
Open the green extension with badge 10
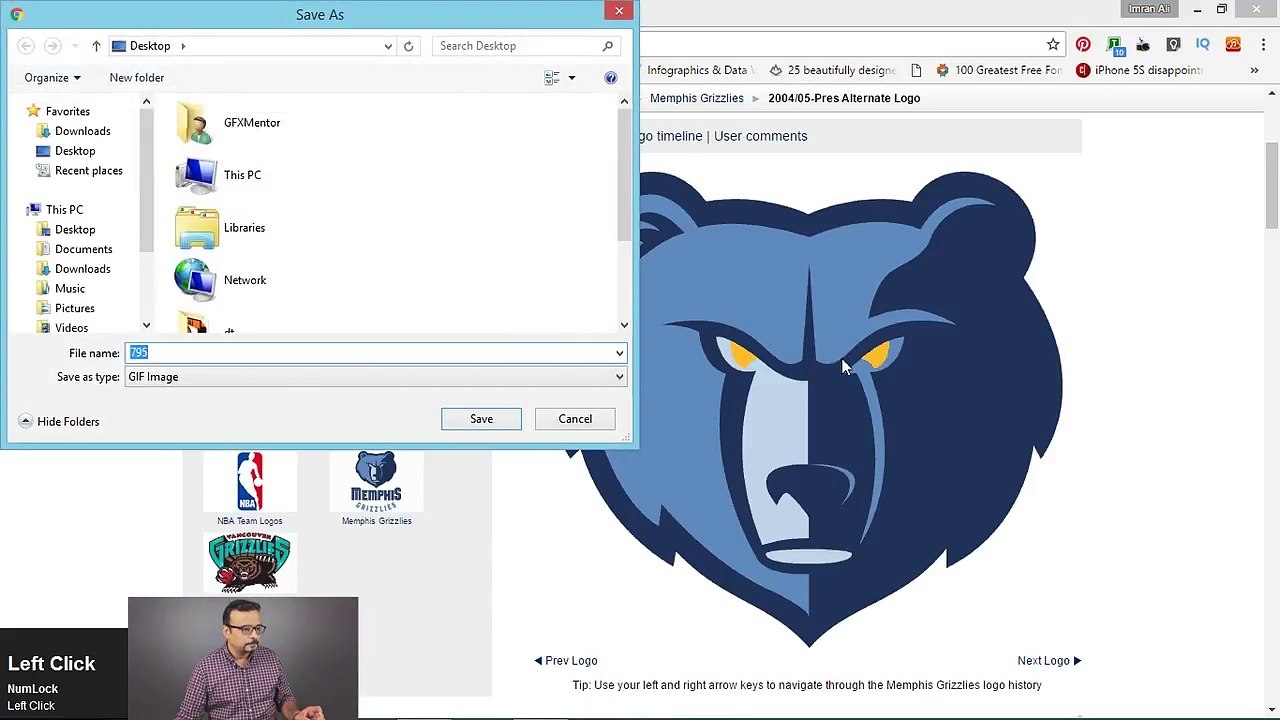pos(1114,45)
